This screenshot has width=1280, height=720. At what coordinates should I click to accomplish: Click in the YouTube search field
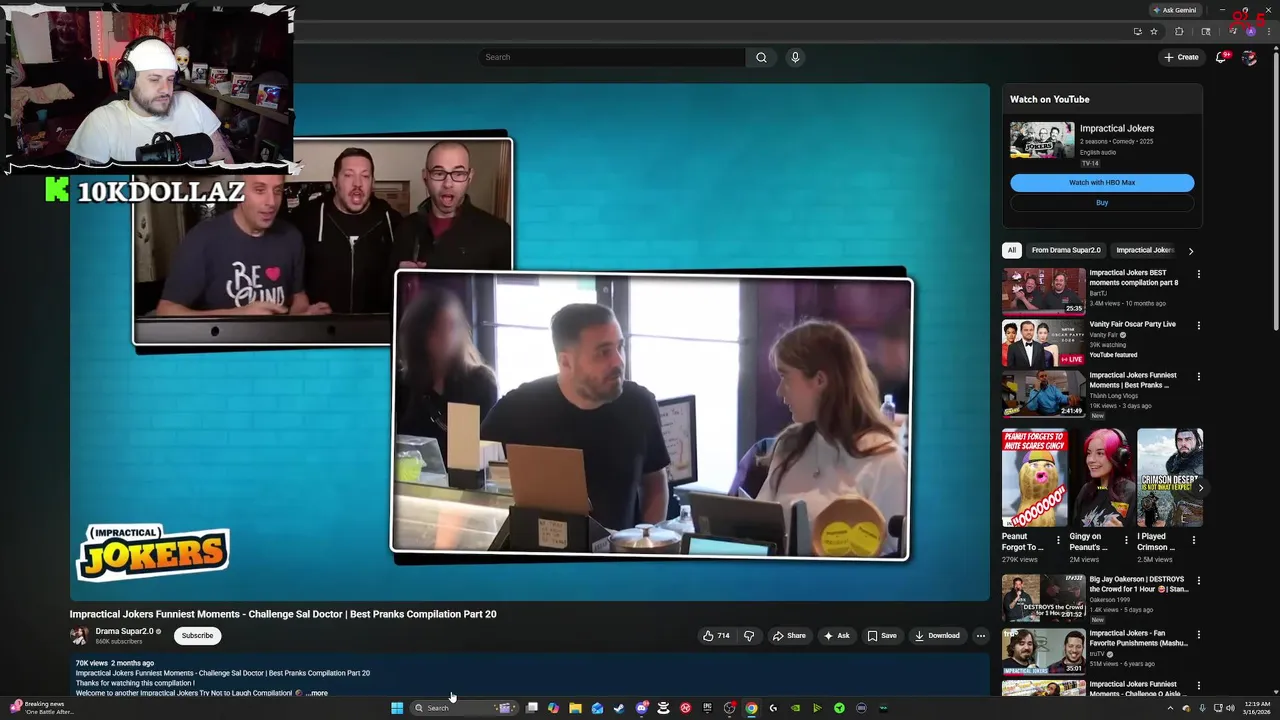coord(612,57)
